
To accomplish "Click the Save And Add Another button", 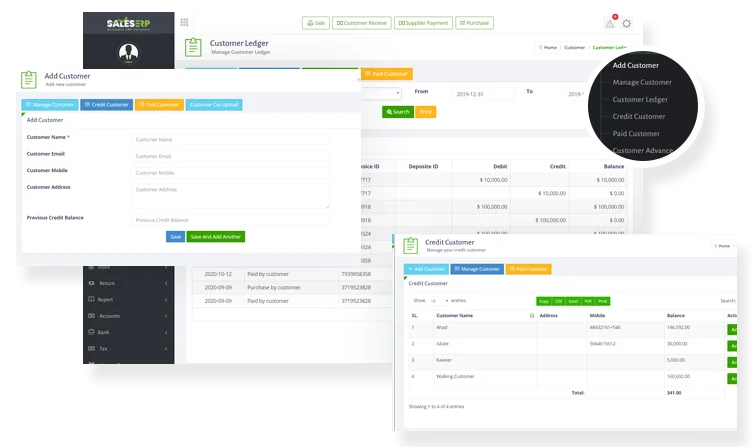I will coord(216,237).
